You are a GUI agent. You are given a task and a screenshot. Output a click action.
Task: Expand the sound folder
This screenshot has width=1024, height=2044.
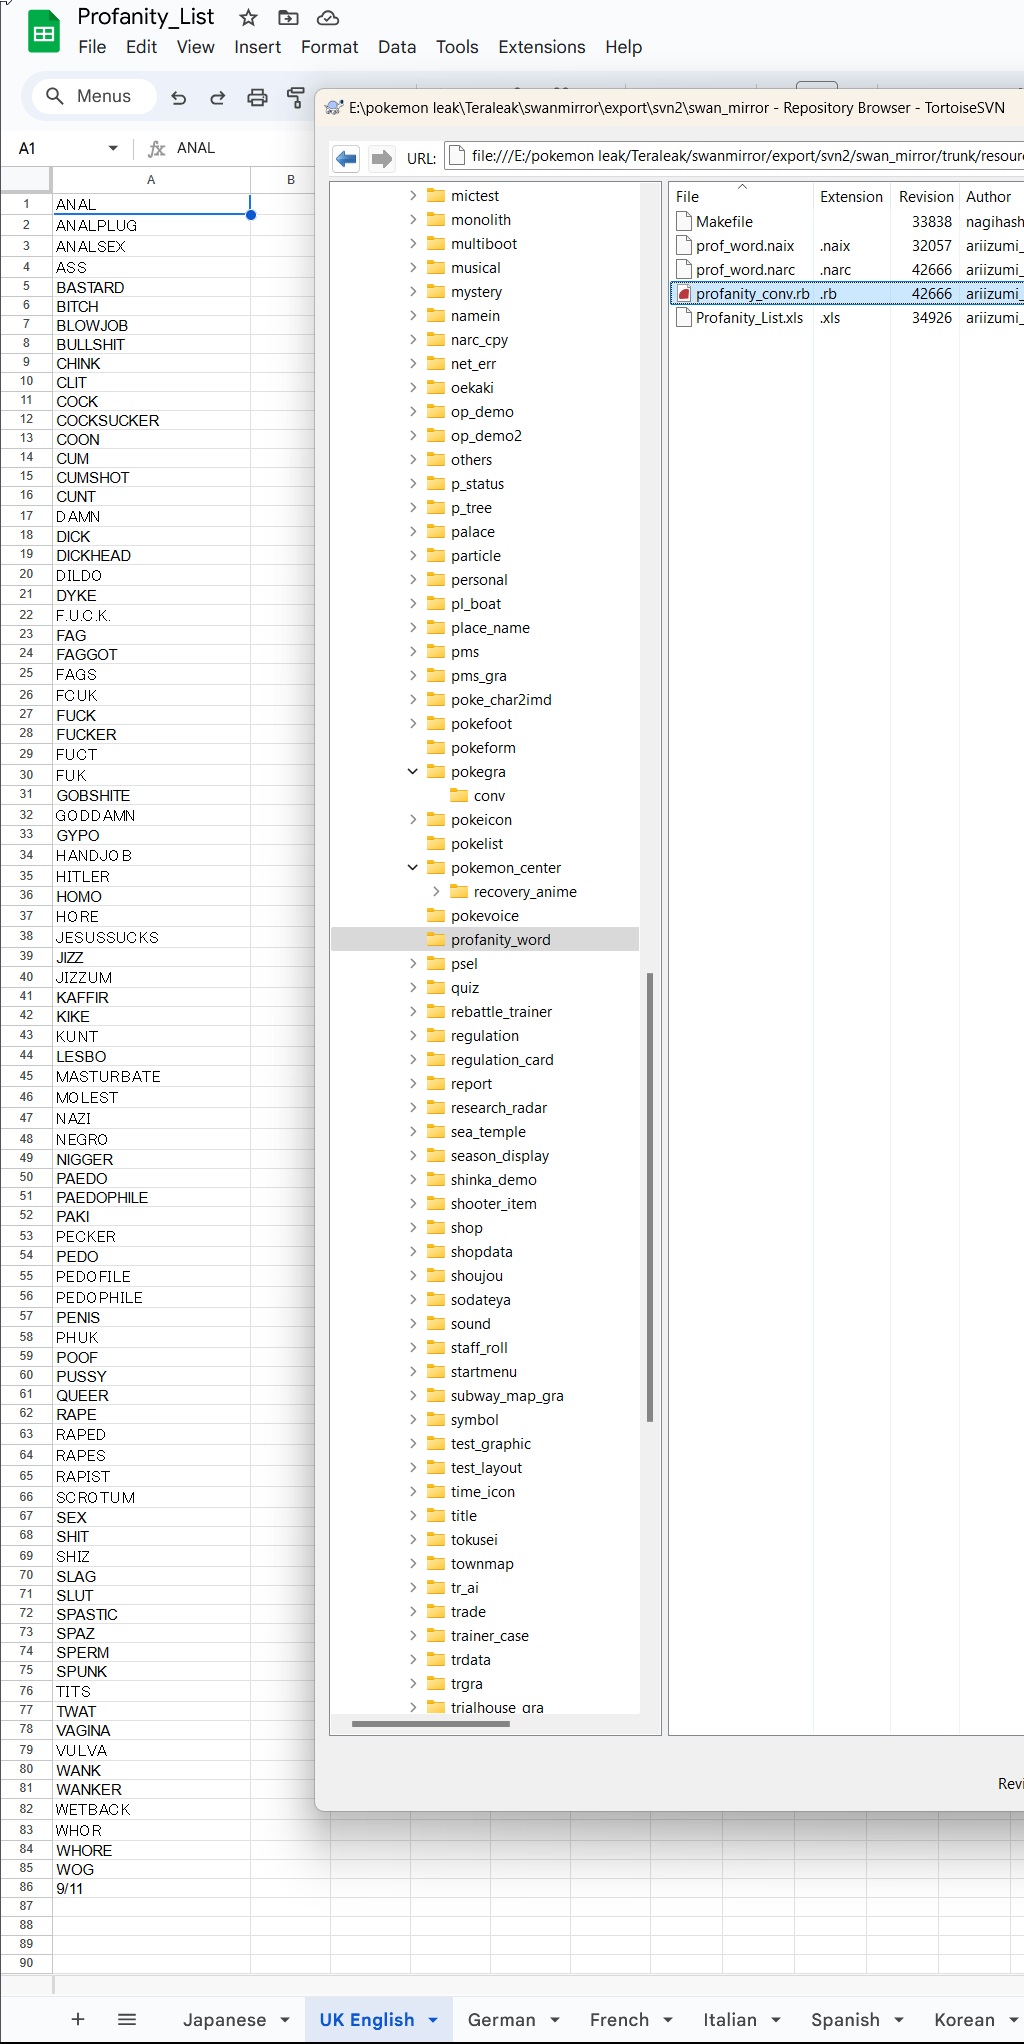(x=413, y=1324)
